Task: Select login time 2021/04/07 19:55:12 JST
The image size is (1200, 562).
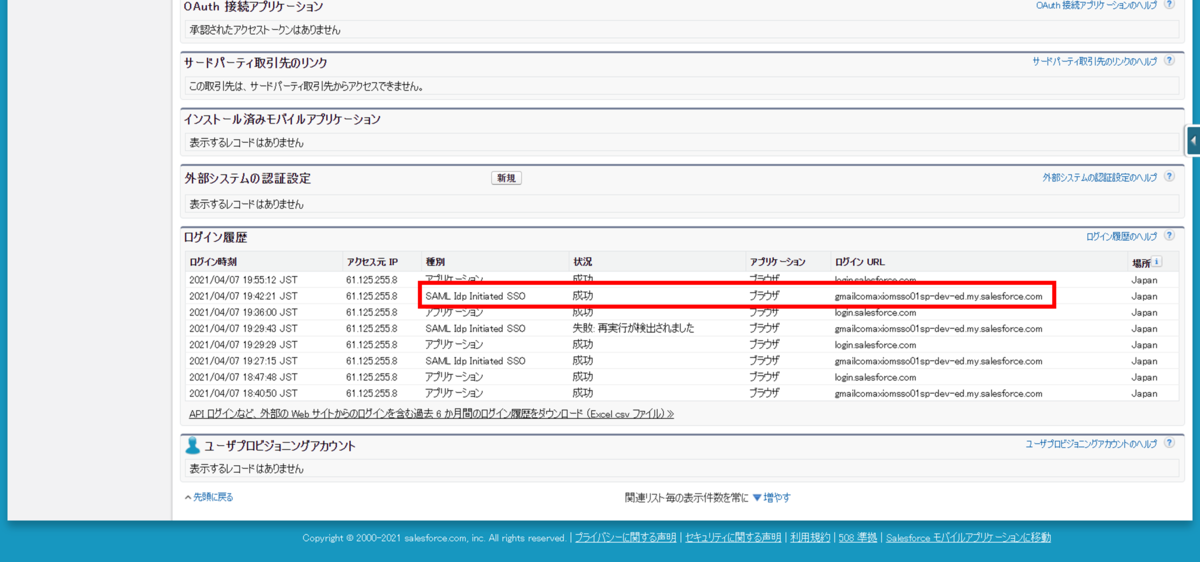Action: tap(243, 280)
